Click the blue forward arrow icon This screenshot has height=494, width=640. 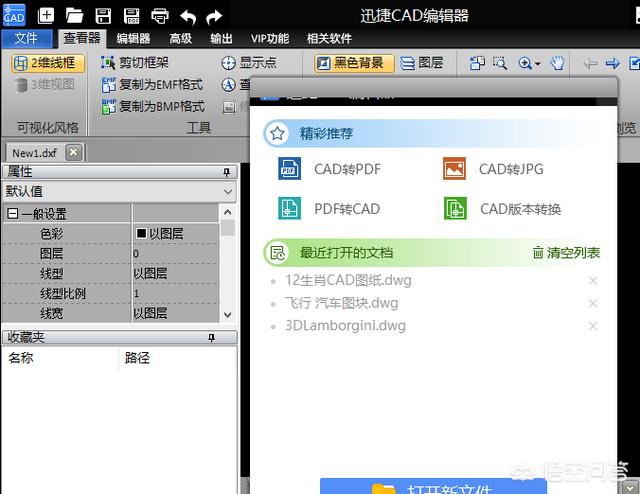[x=612, y=63]
